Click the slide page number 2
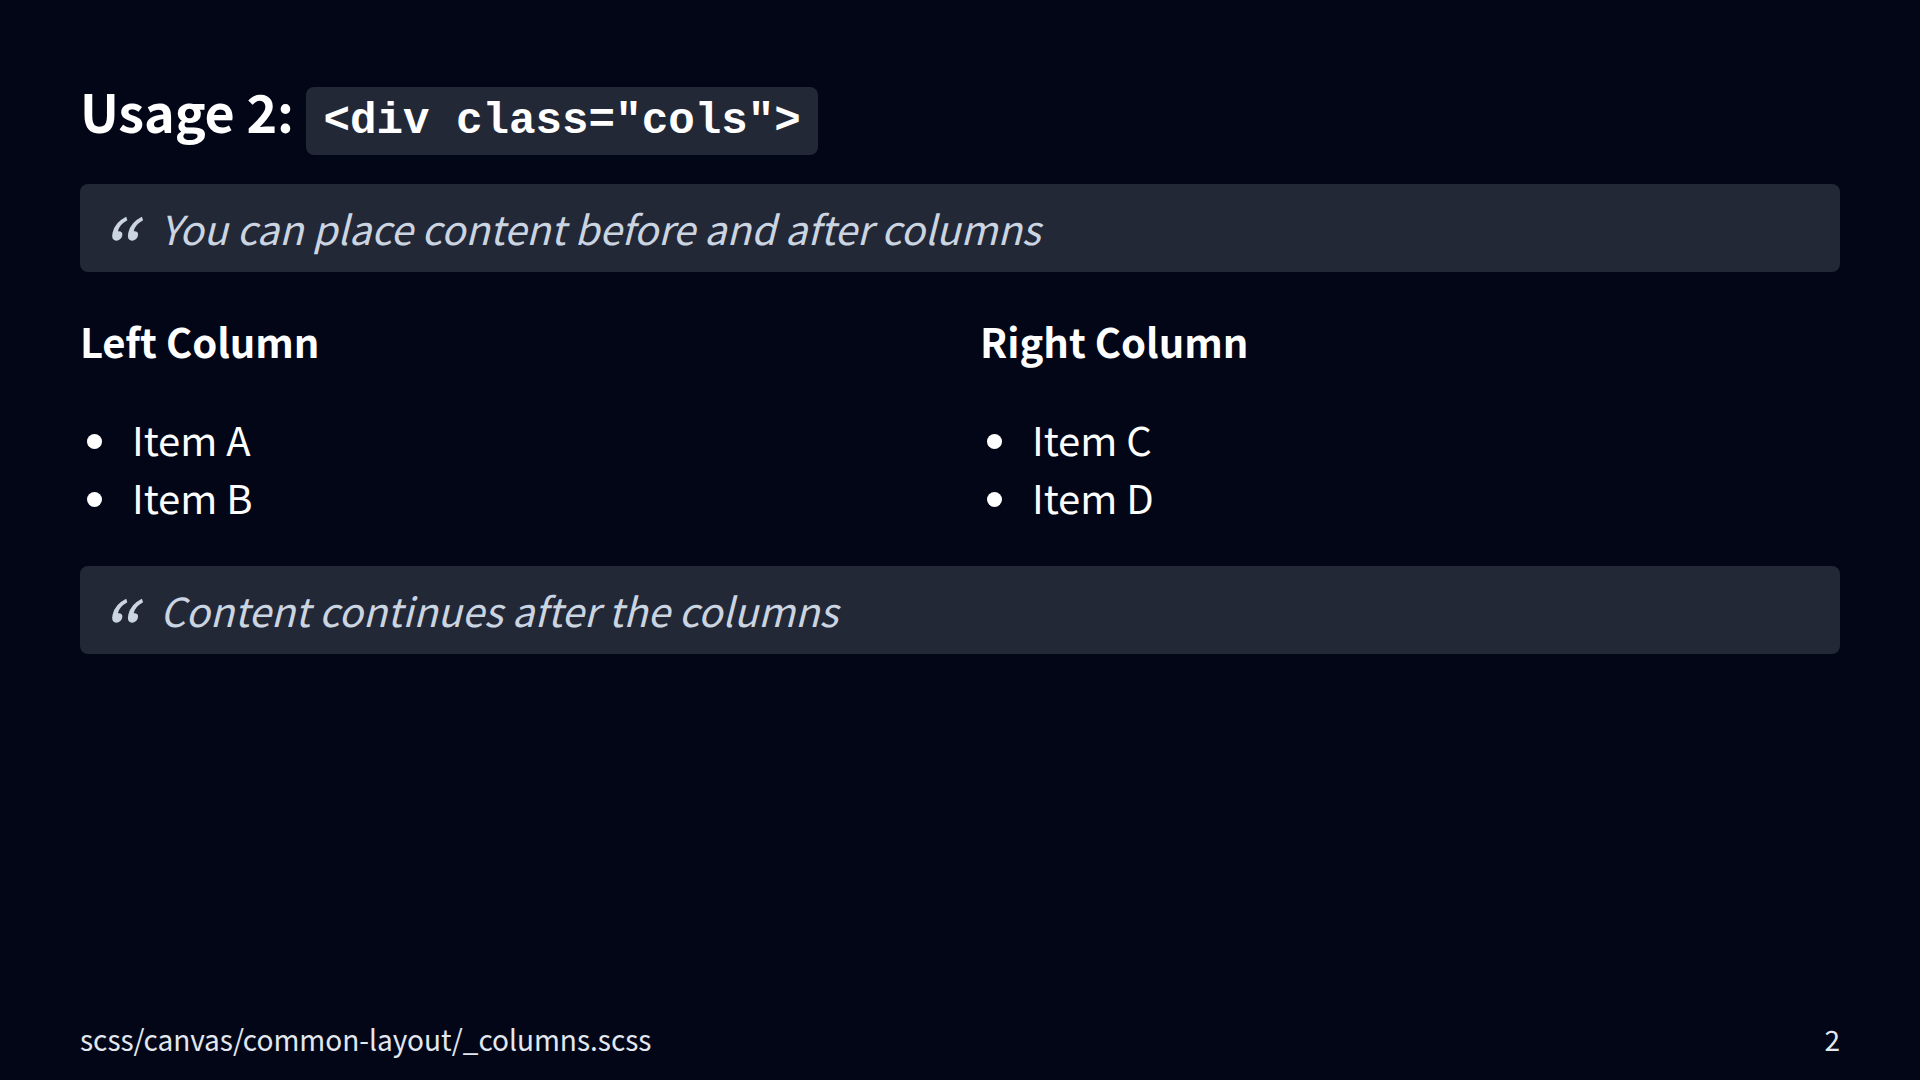The image size is (1920, 1080). tap(1831, 1041)
